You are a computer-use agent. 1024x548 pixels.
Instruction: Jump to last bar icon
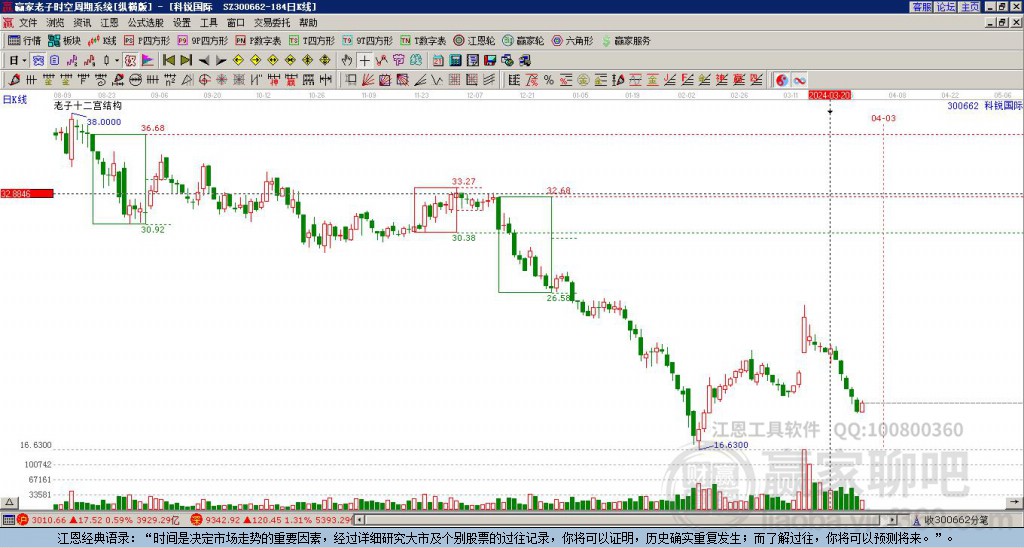coord(186,61)
